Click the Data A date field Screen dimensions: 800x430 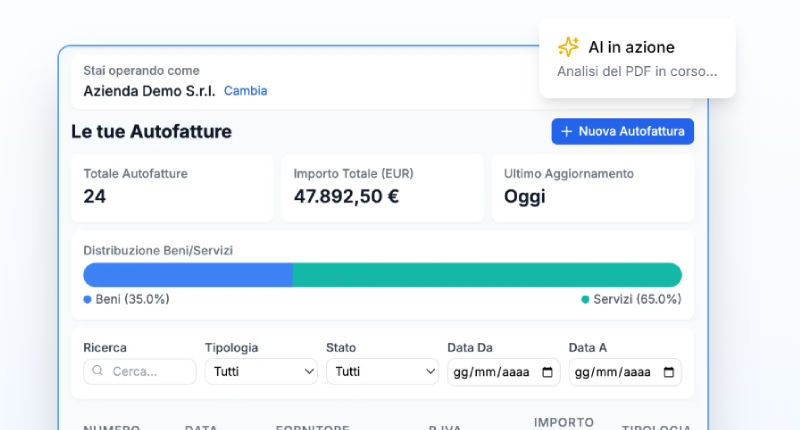pyautogui.click(x=616, y=372)
